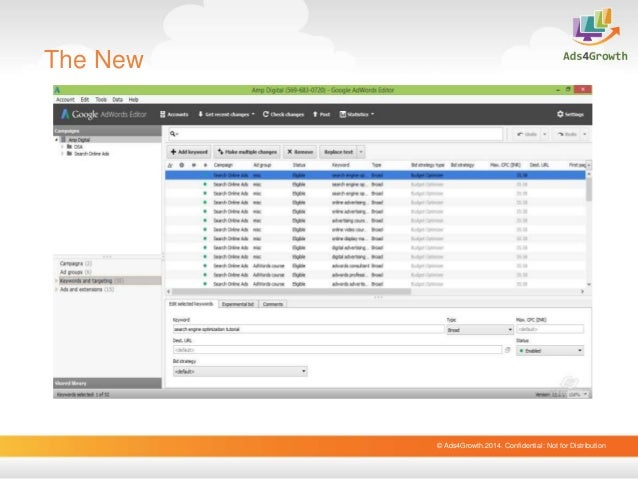Click the Undo arrow button
The width and height of the screenshot is (638, 479).
coord(527,134)
